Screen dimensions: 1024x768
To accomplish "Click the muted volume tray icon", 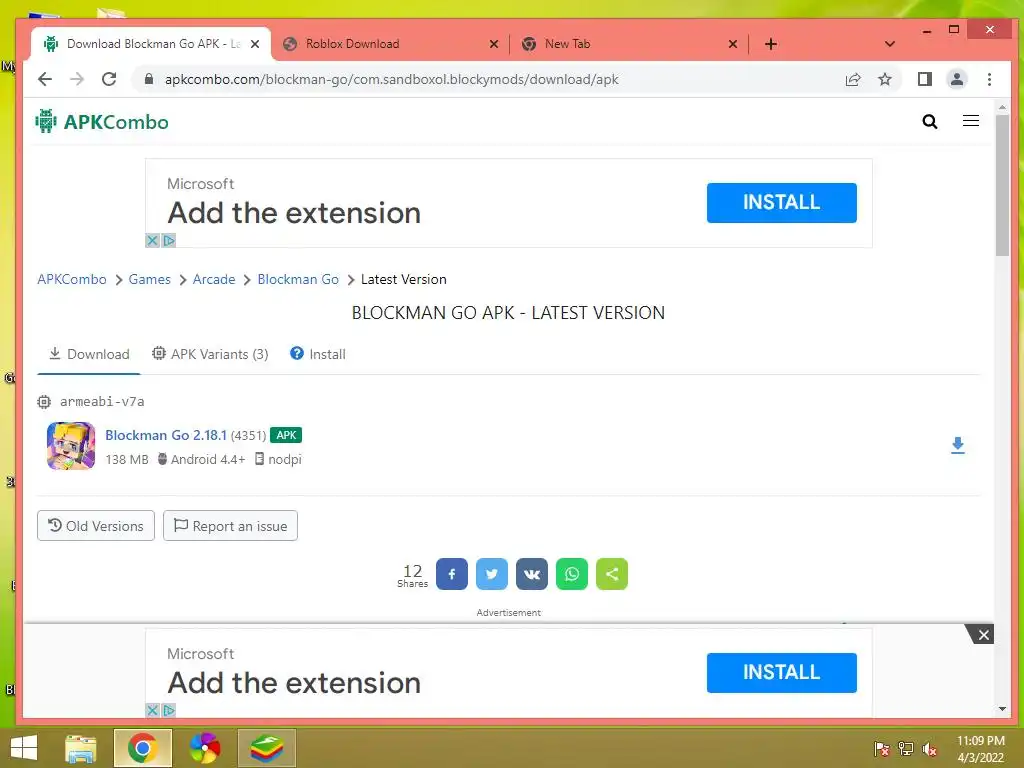I will 929,749.
